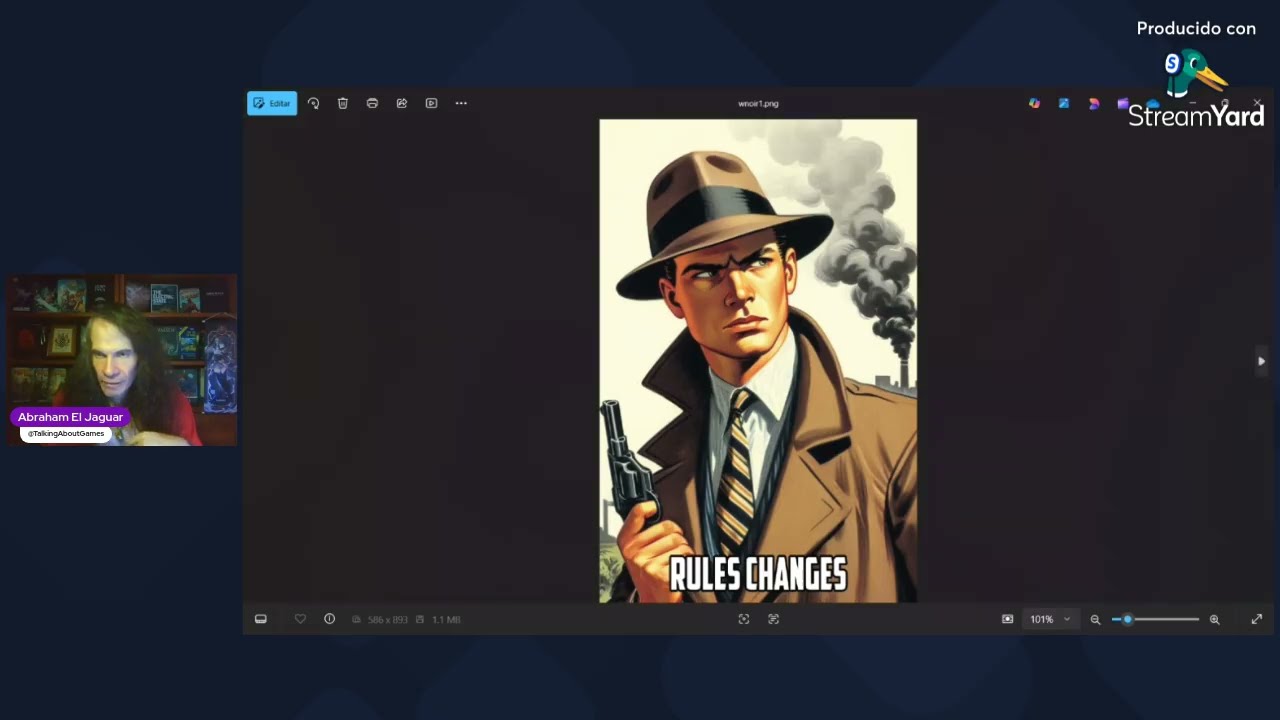Open the pink-orange app icon in toolbar

tap(1094, 103)
